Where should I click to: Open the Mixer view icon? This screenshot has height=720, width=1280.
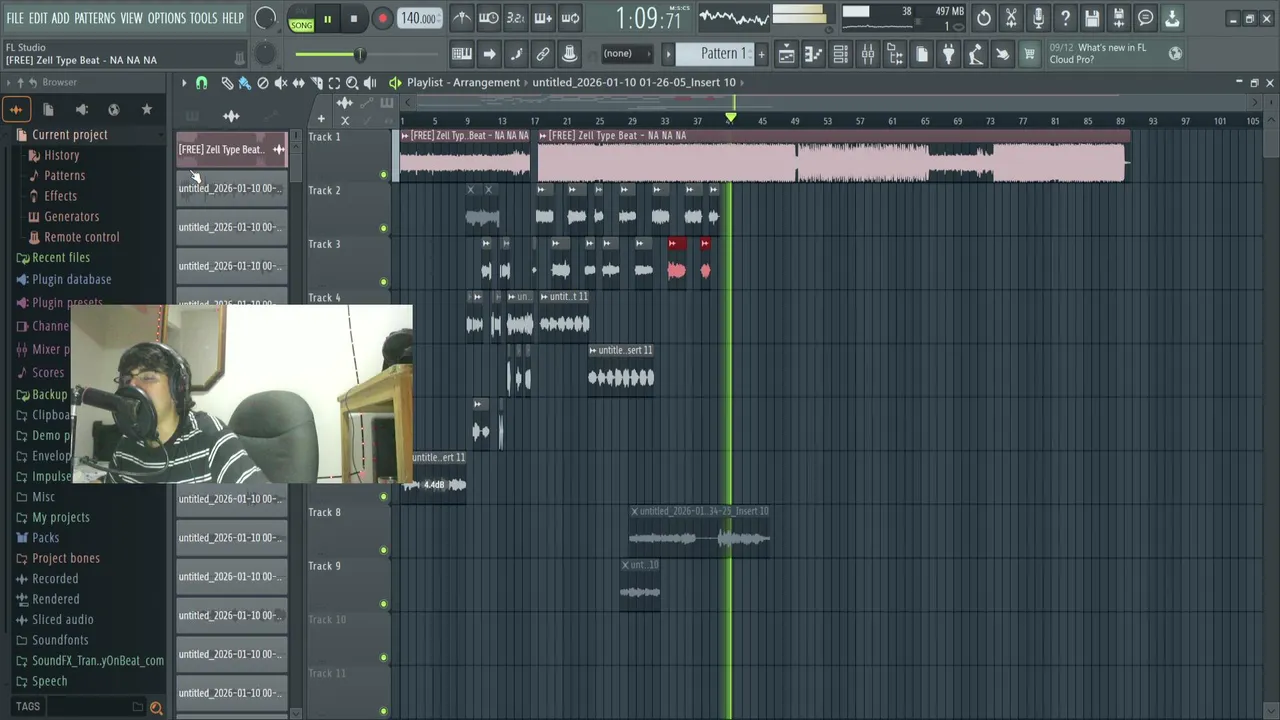(x=868, y=54)
